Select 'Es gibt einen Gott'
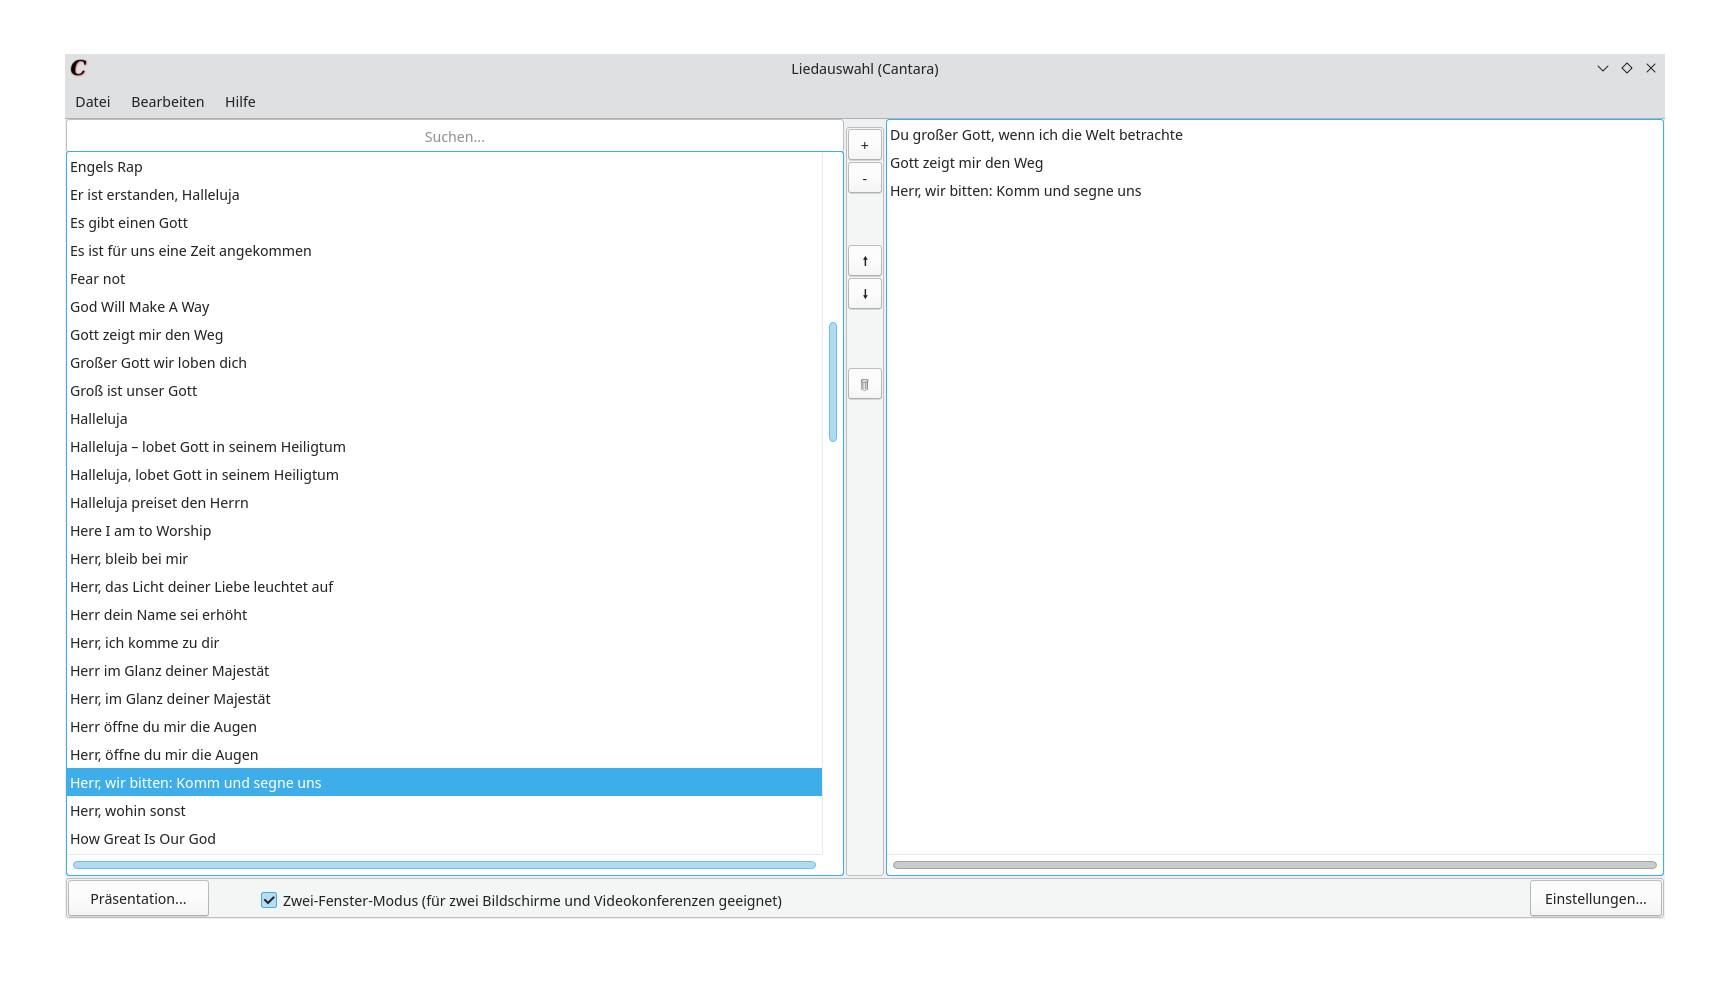Screen dimensions: 1730x996 444,223
